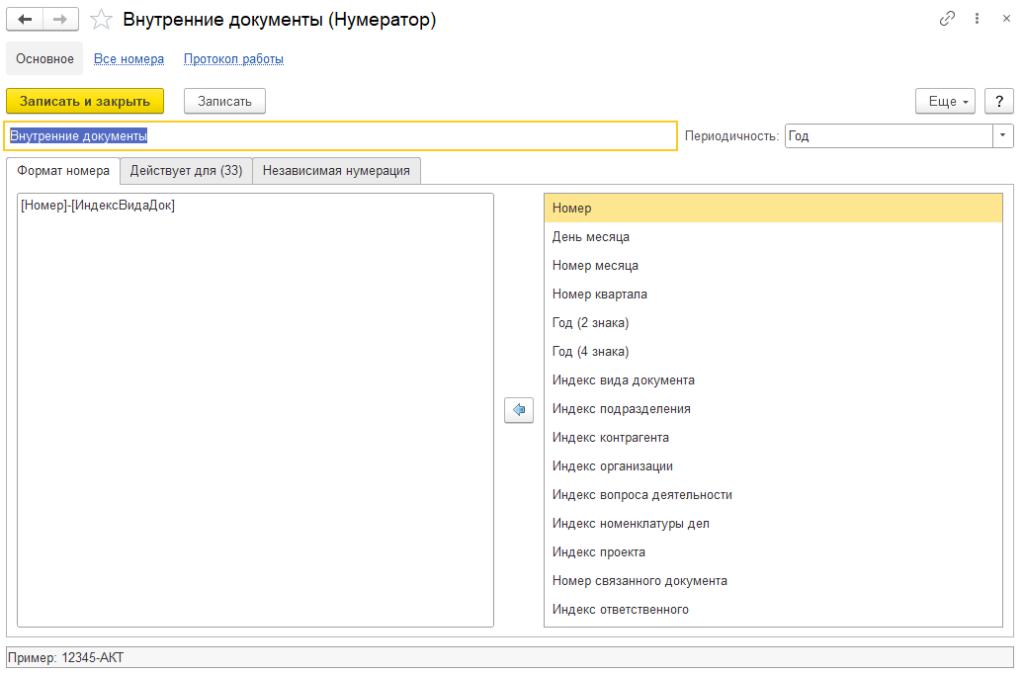The width and height of the screenshot is (1024, 674).
Task: Click the forward navigation arrow
Action: [x=60, y=19]
